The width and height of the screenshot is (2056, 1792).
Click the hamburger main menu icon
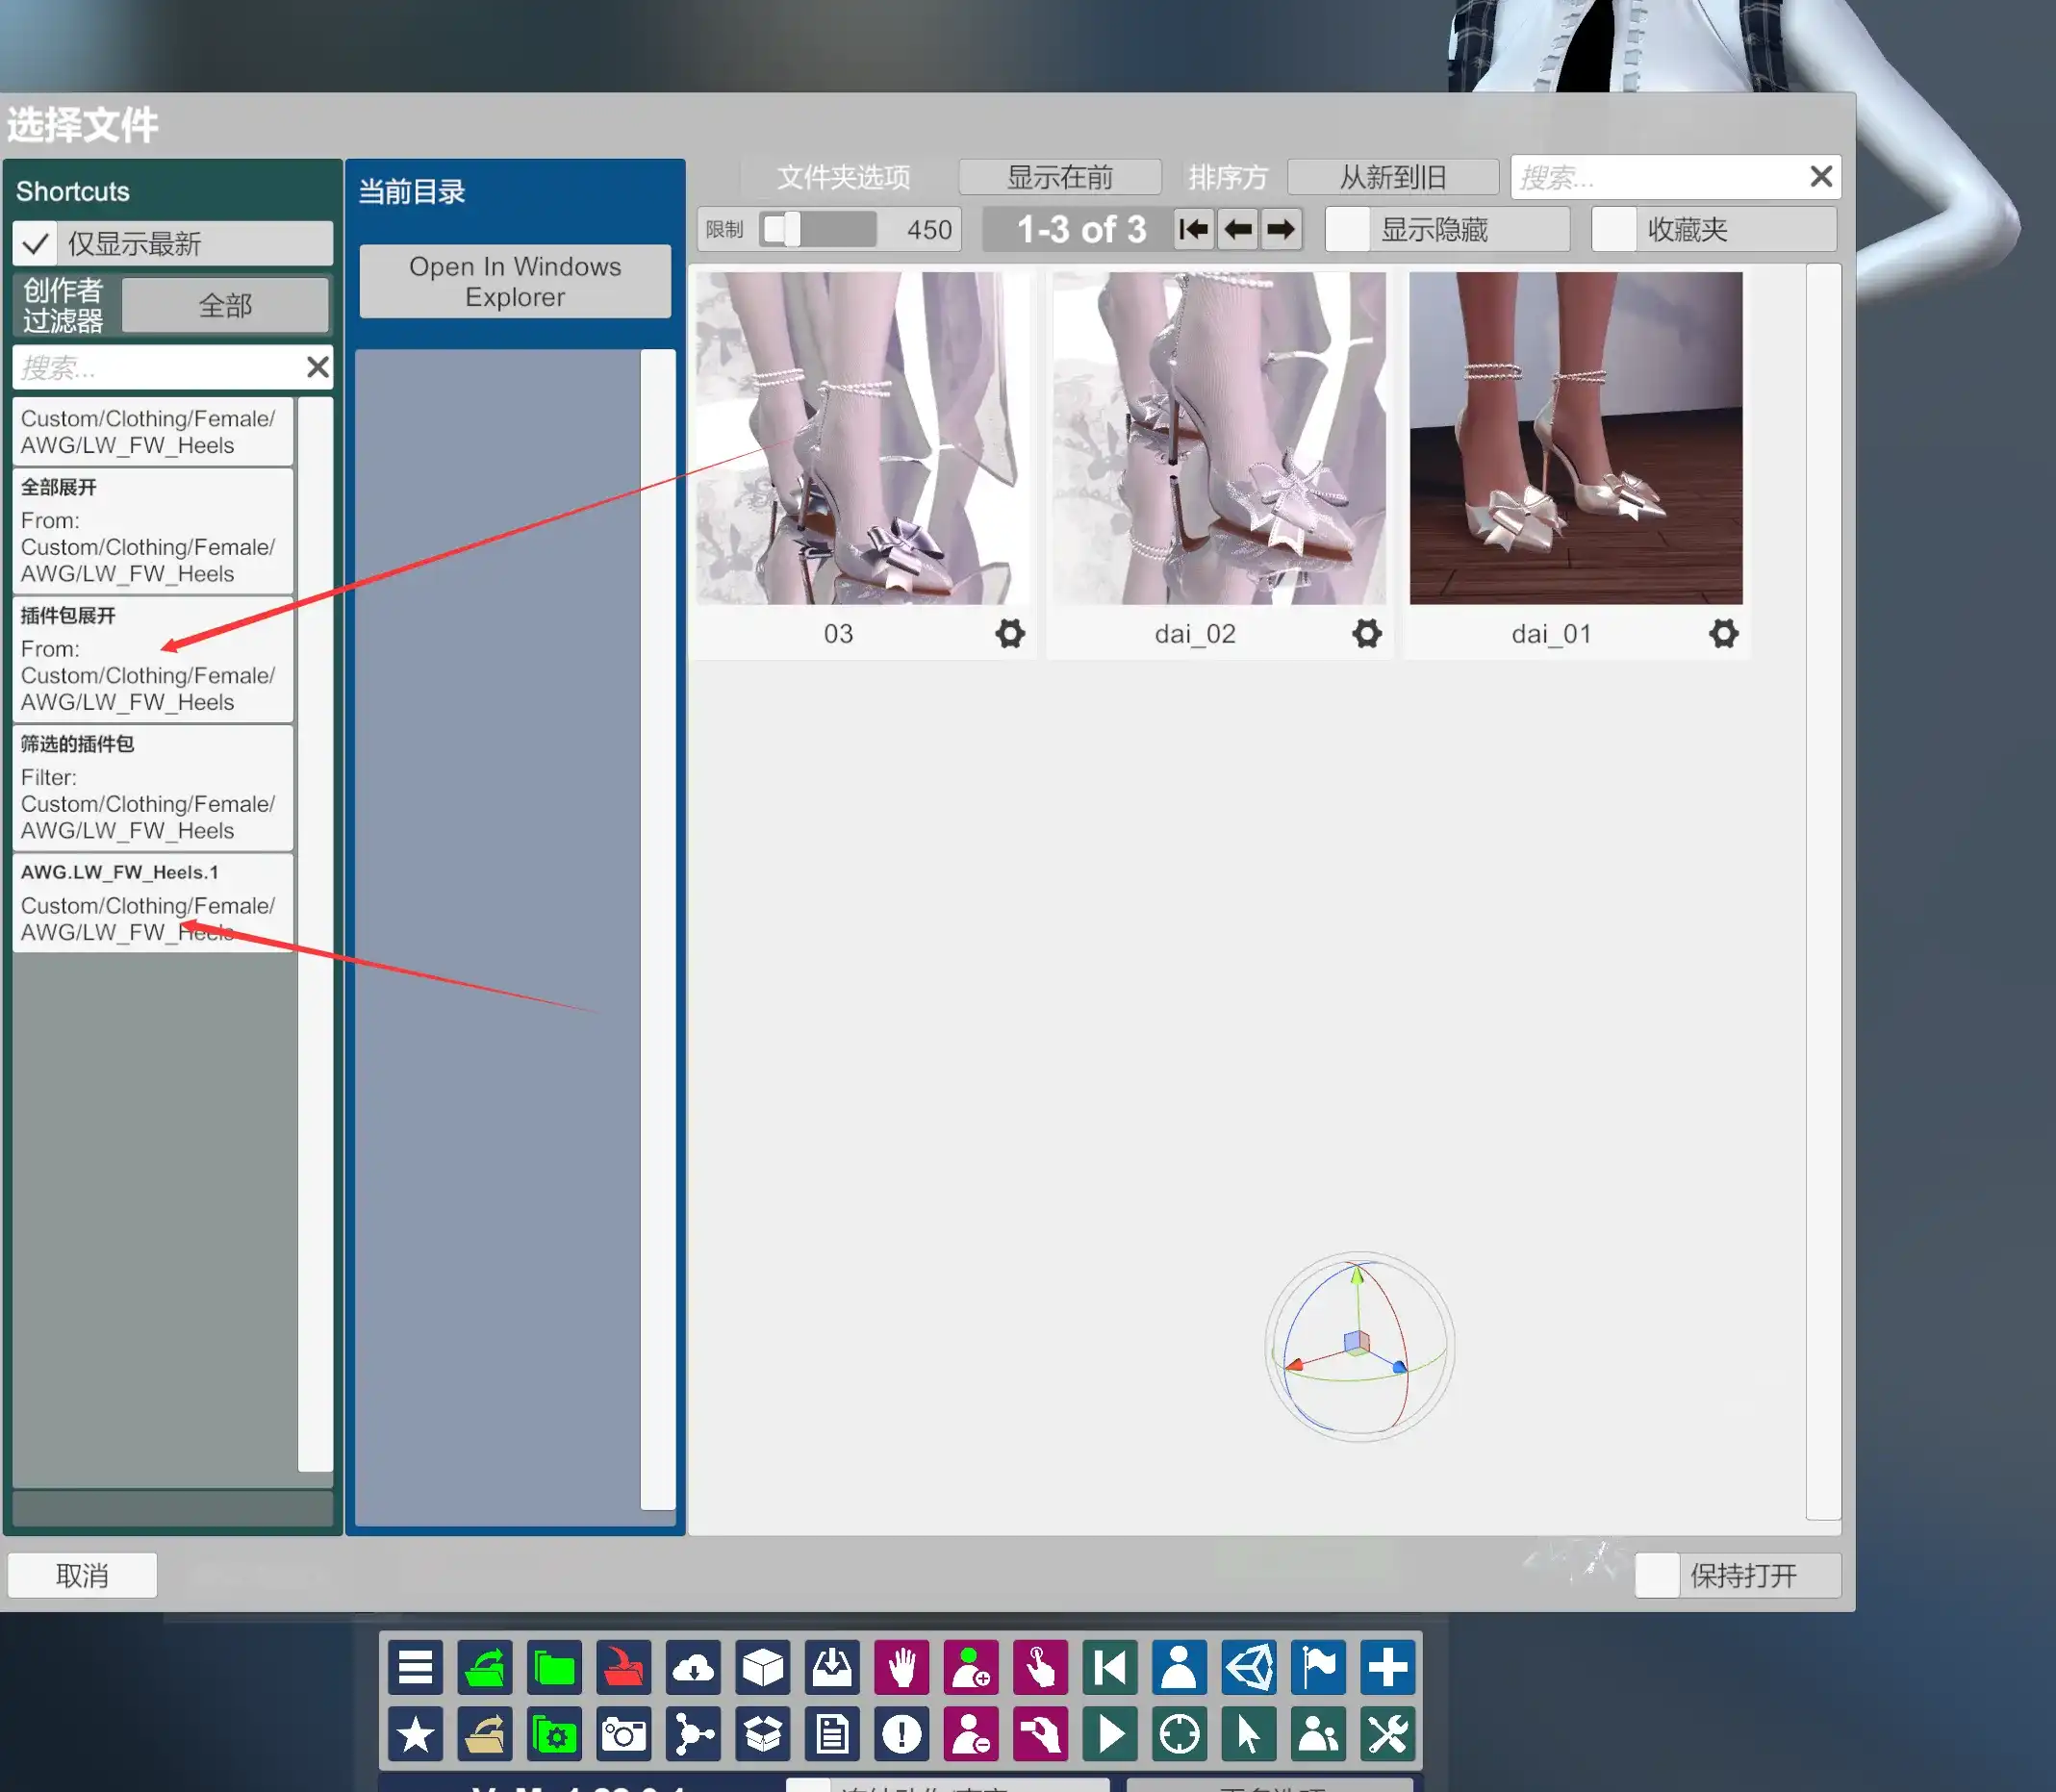click(415, 1667)
